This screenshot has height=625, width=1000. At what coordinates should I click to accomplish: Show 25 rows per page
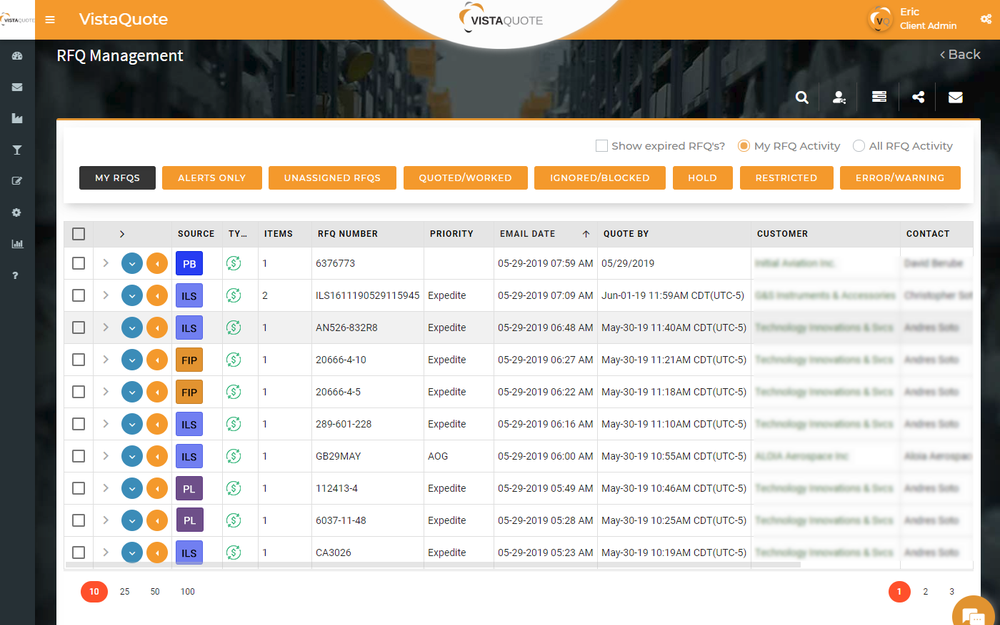pos(124,592)
